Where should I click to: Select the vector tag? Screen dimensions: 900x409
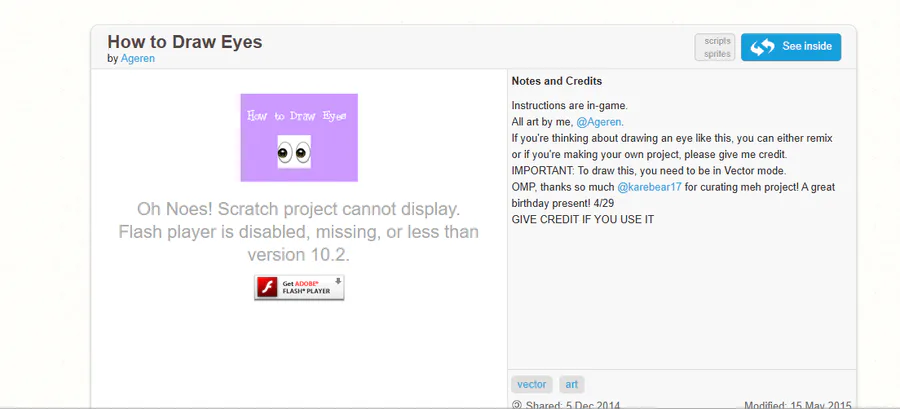(x=532, y=384)
